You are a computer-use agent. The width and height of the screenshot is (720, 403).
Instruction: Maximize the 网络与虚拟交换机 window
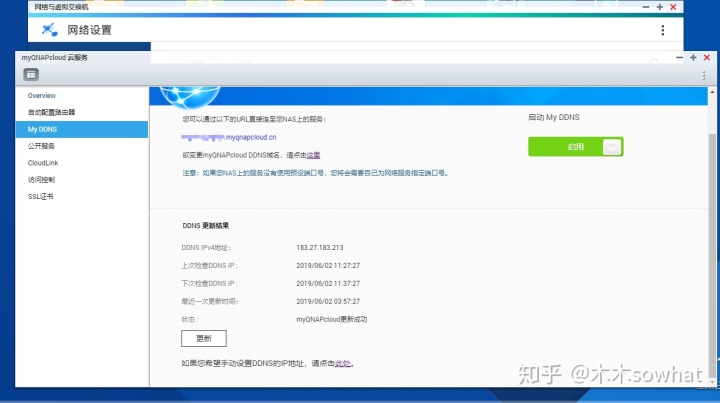(659, 7)
